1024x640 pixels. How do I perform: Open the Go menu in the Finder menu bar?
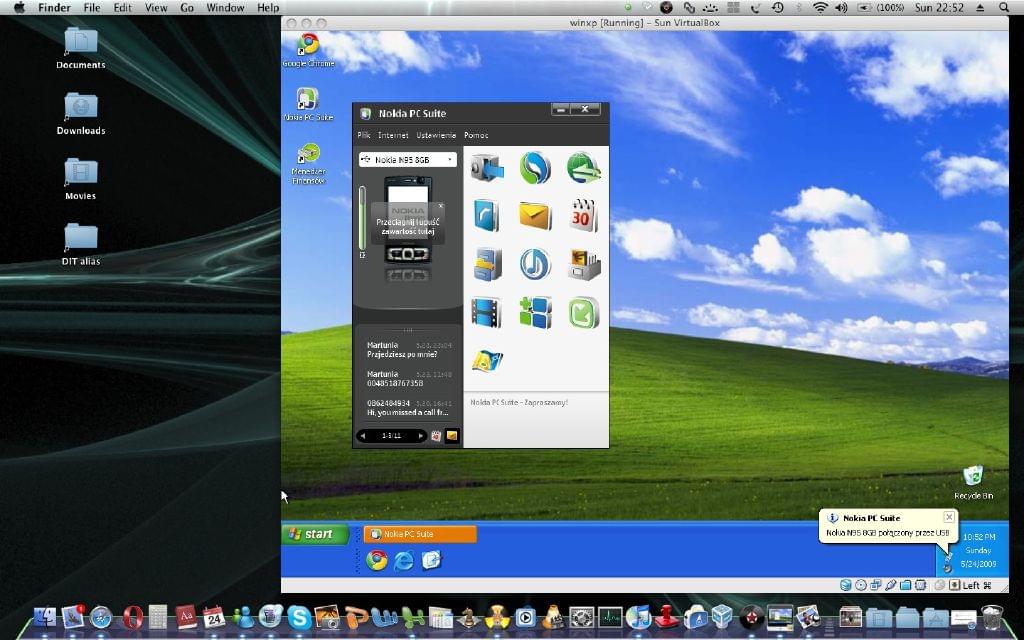pyautogui.click(x=187, y=8)
